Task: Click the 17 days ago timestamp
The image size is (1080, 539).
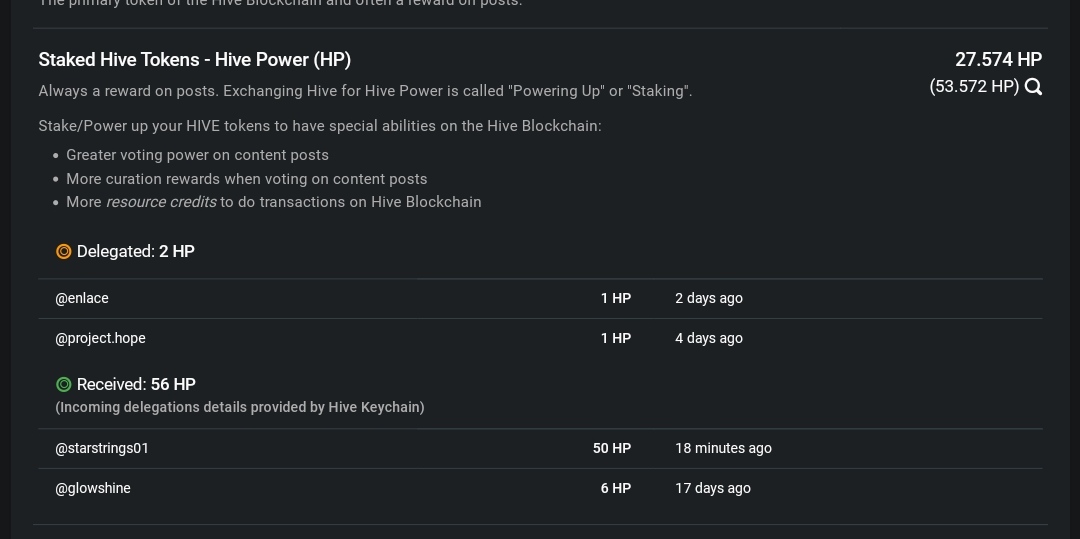Action: click(x=713, y=488)
